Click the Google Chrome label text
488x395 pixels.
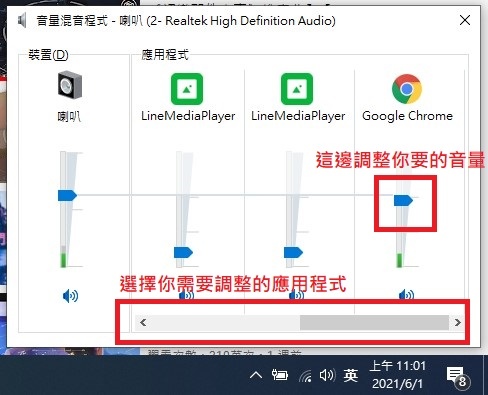(407, 116)
